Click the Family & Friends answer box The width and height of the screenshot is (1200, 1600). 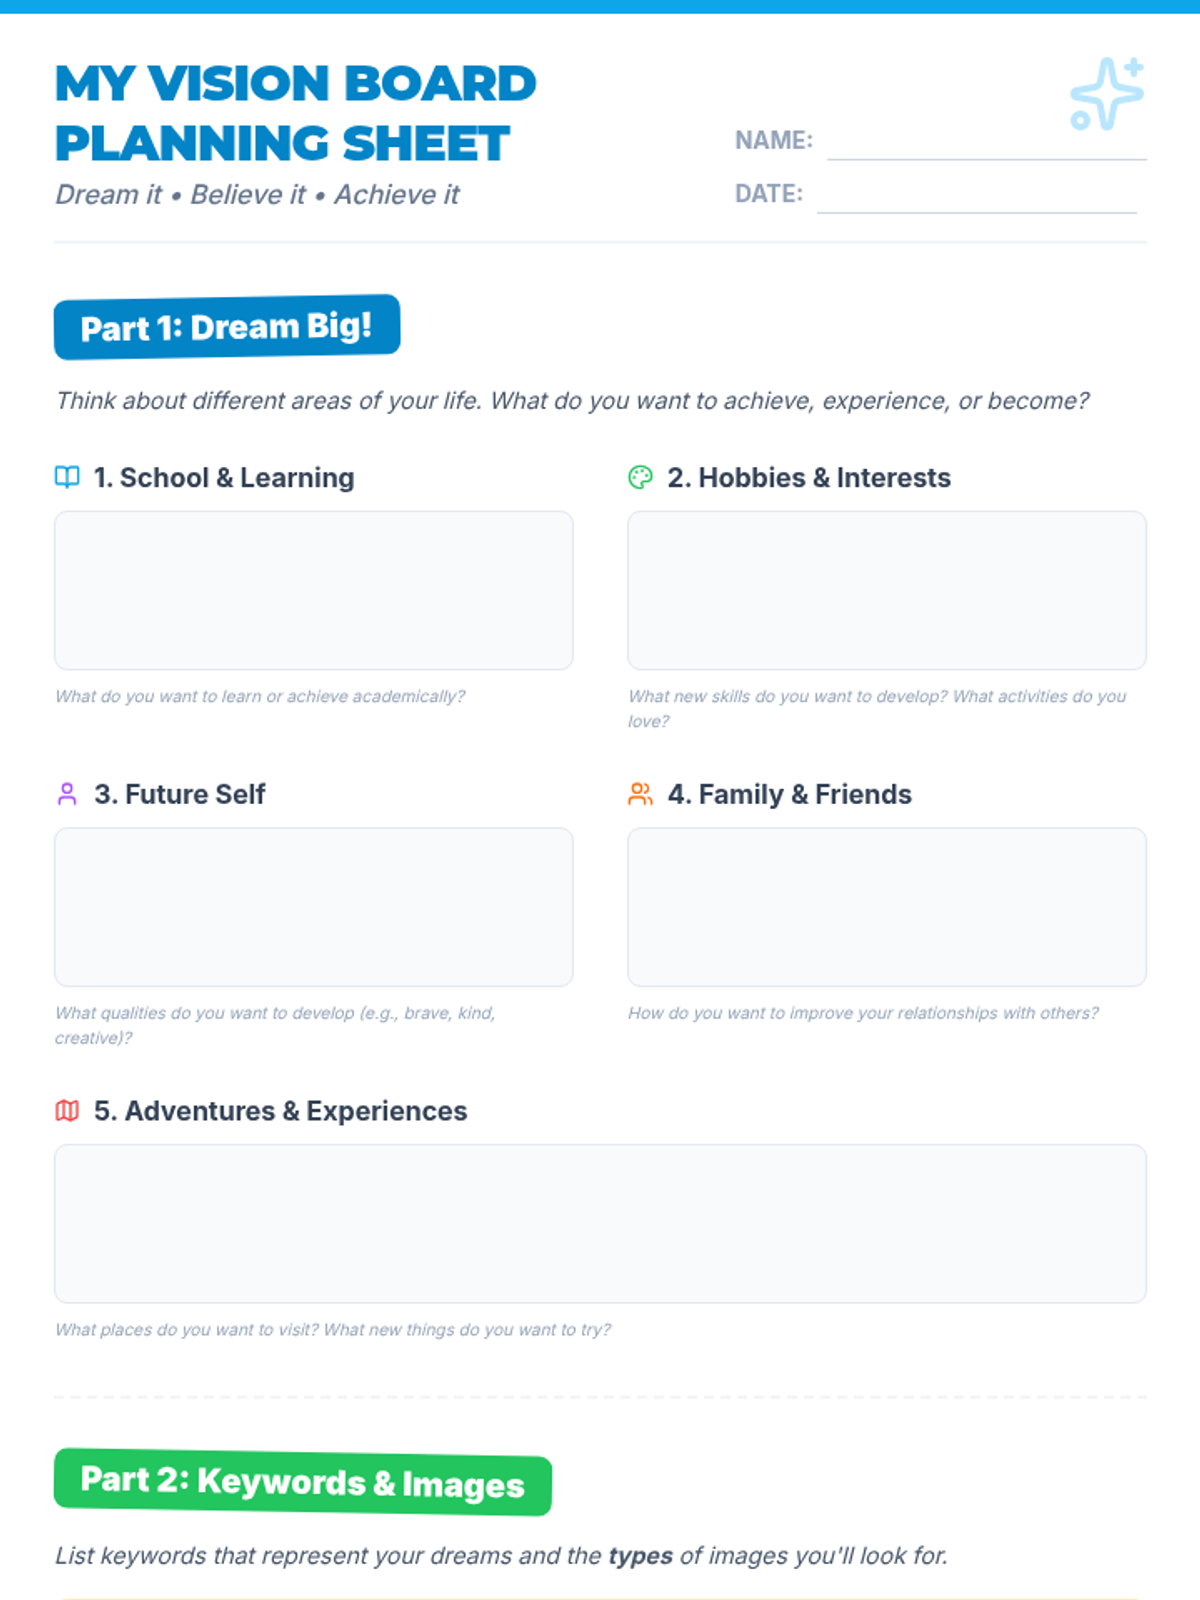tap(887, 907)
